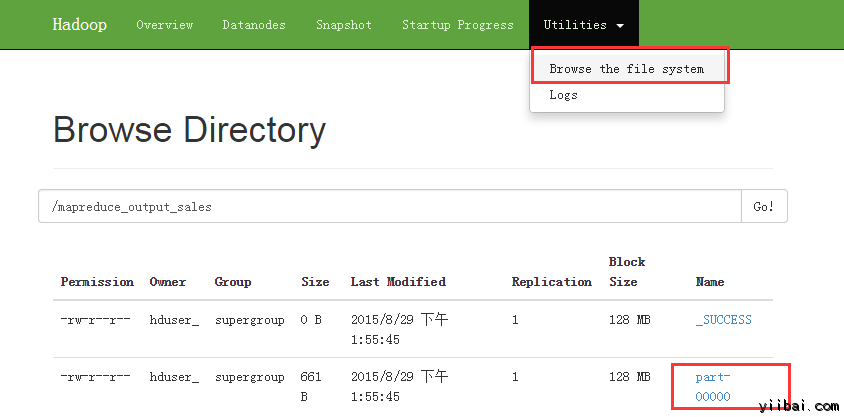Choose Logs from the Utilities menu
844x417 pixels.
563,95
